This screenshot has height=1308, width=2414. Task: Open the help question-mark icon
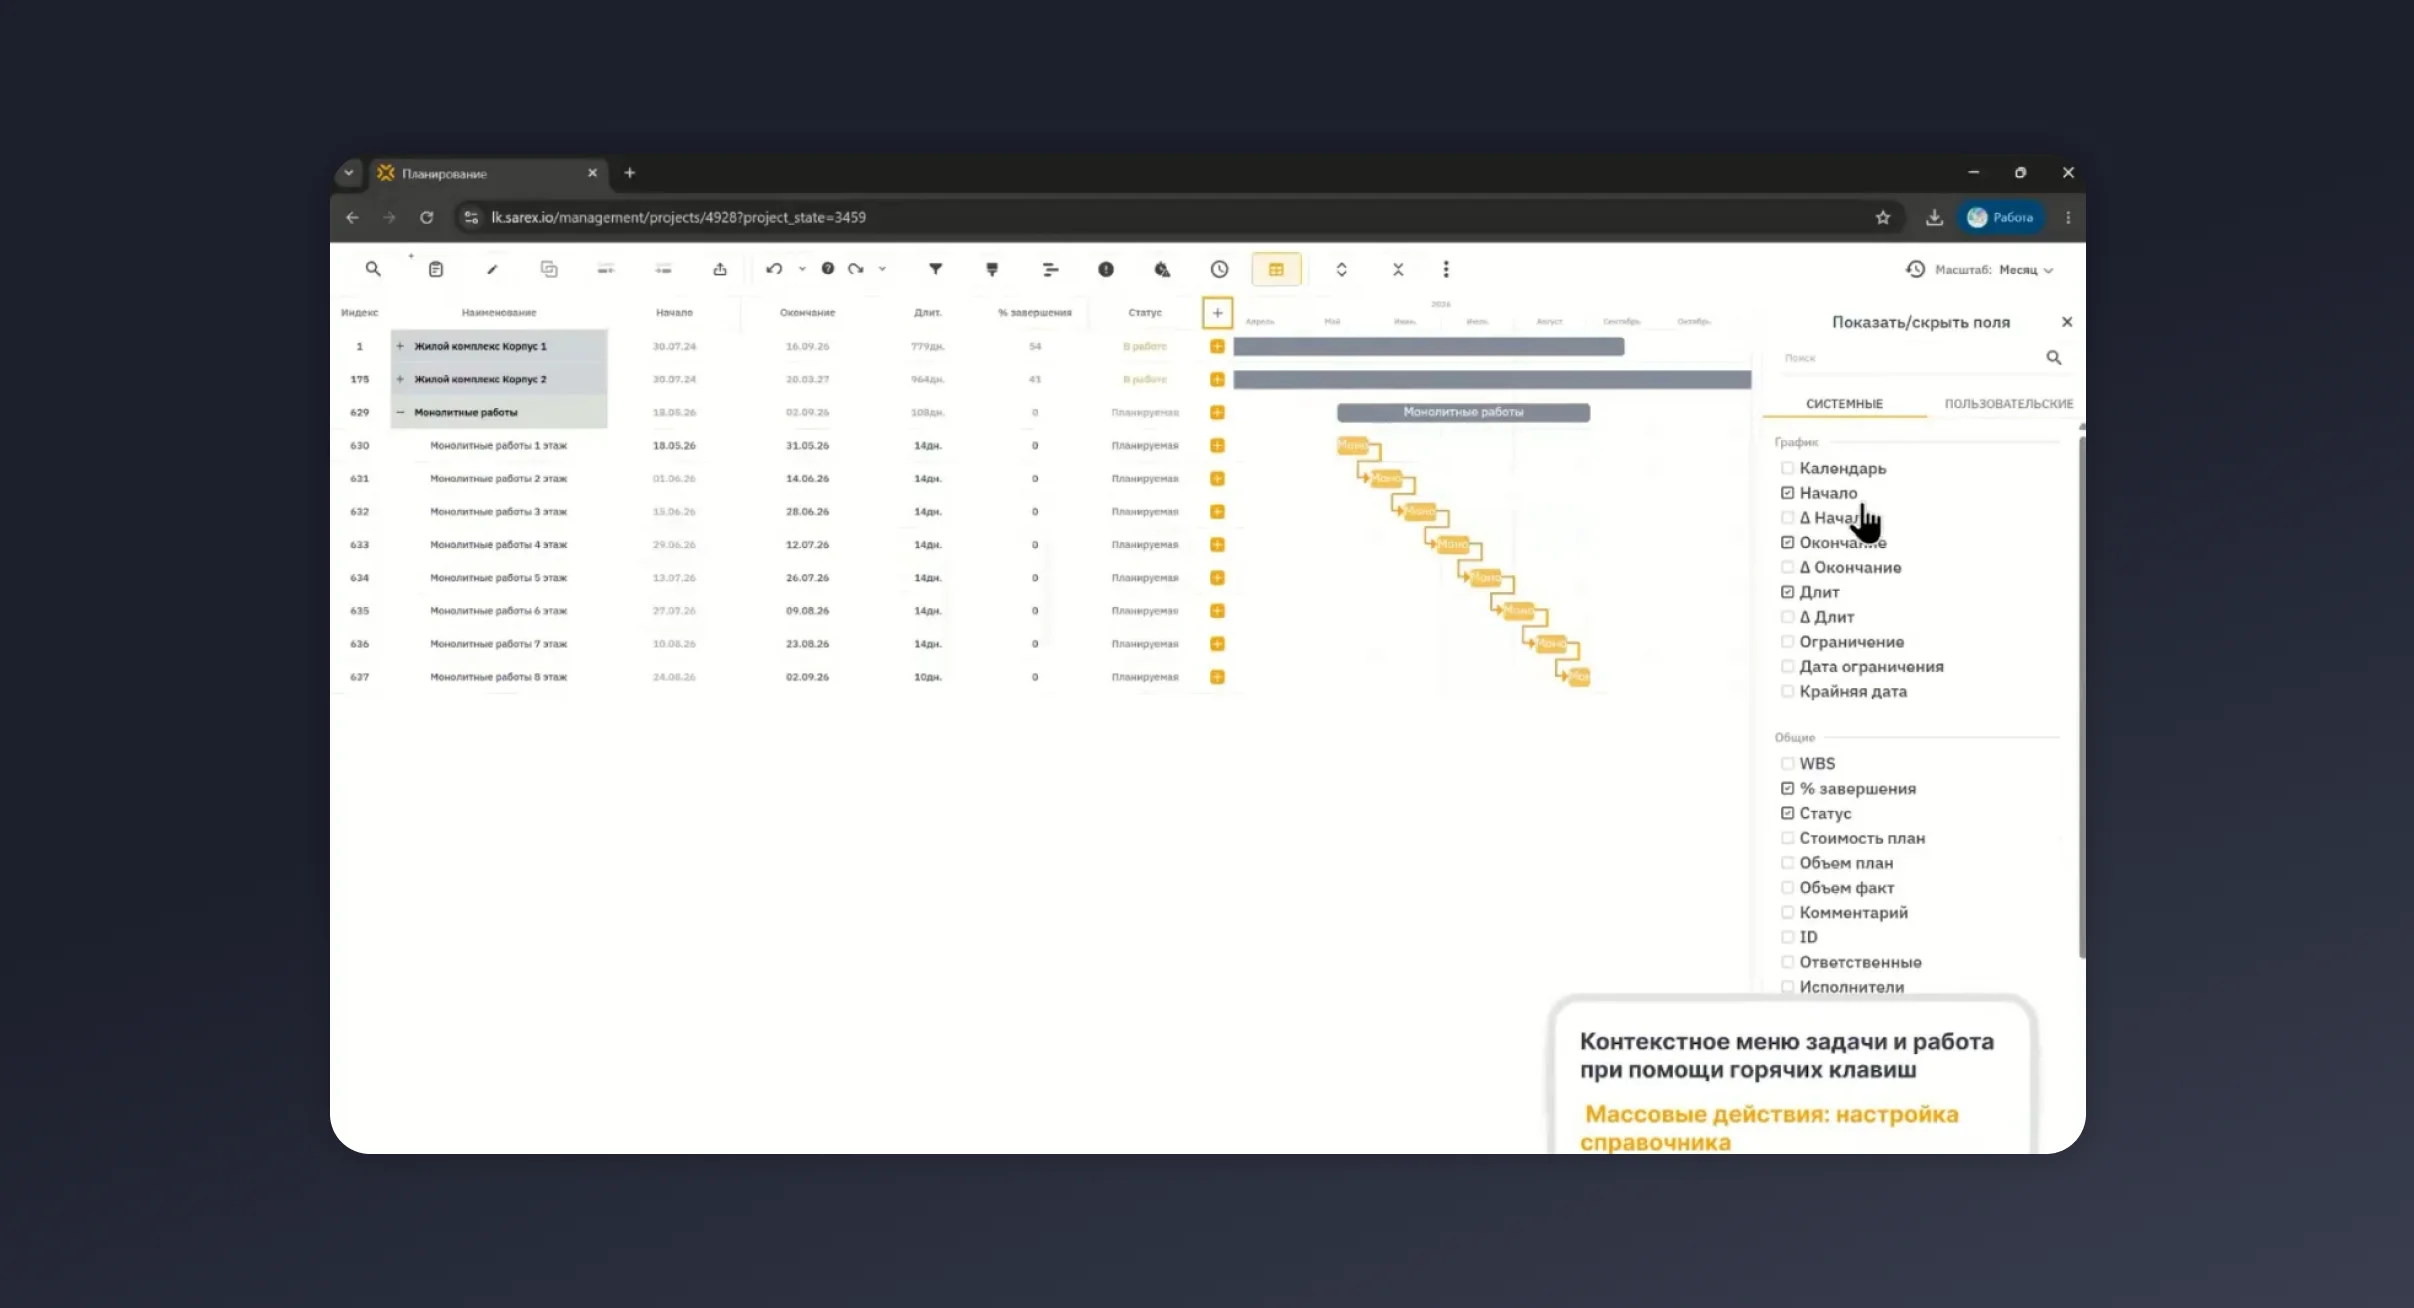(x=828, y=269)
